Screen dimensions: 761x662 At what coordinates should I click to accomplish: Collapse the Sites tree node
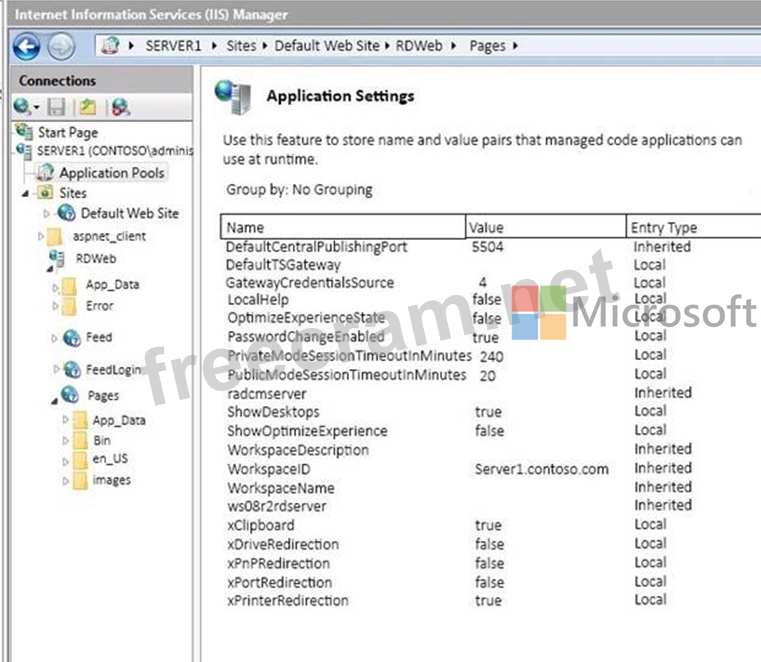pos(25,194)
